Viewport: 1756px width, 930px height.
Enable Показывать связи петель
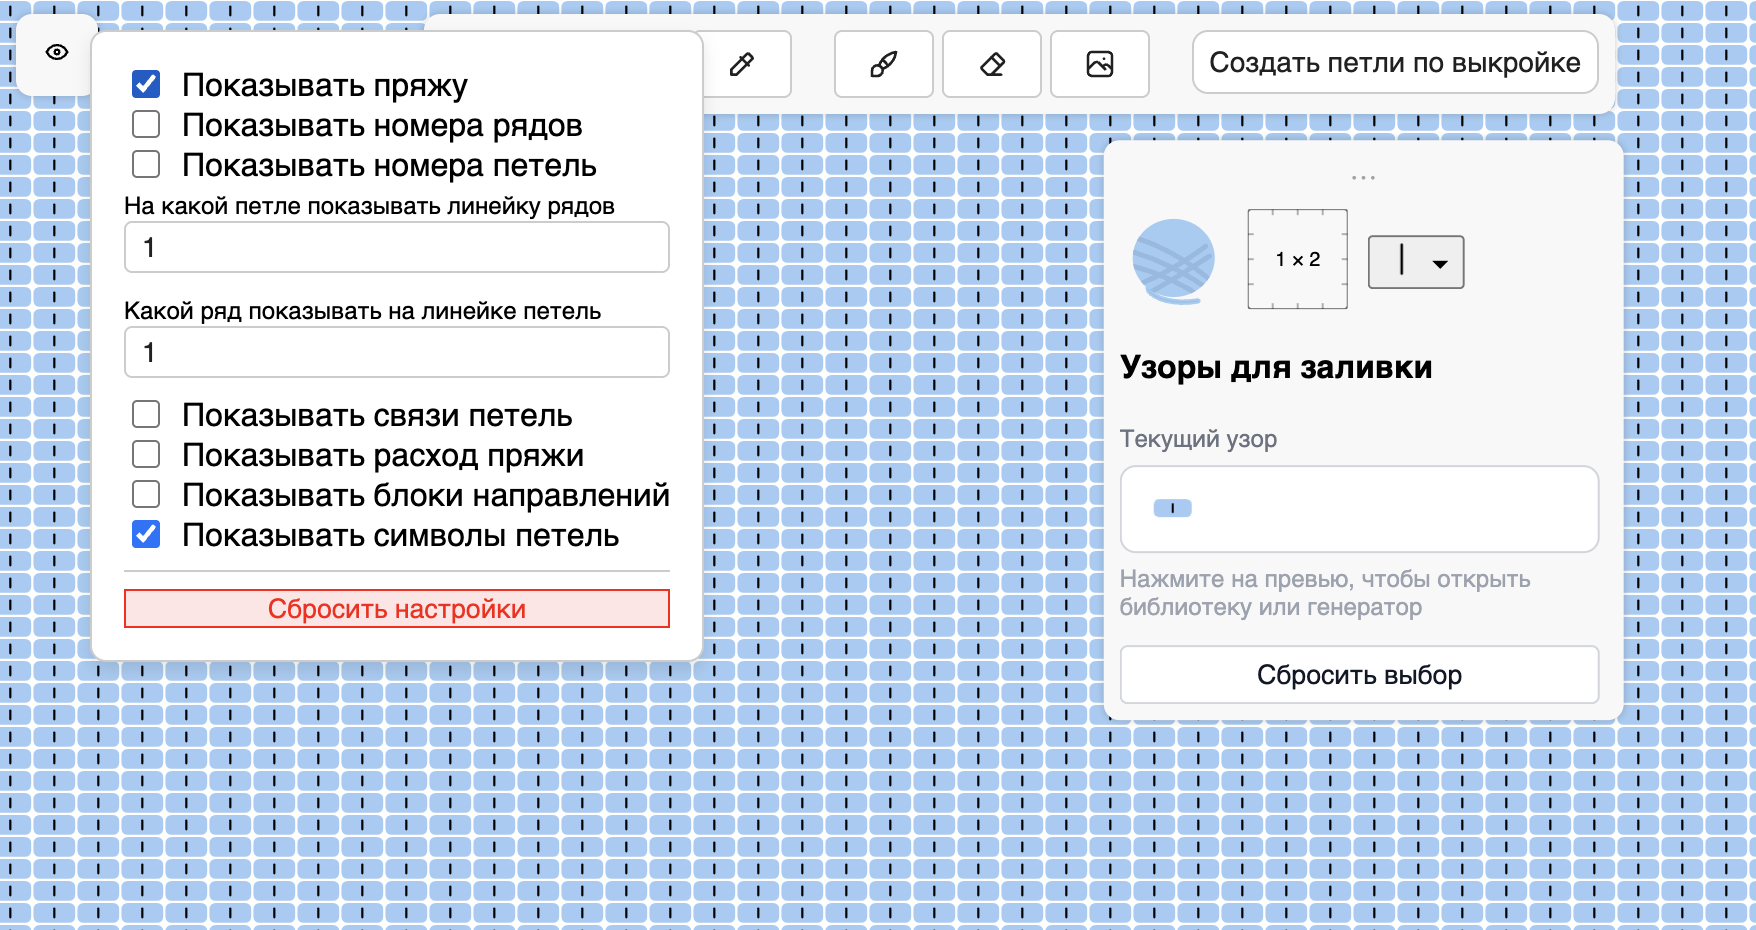146,413
